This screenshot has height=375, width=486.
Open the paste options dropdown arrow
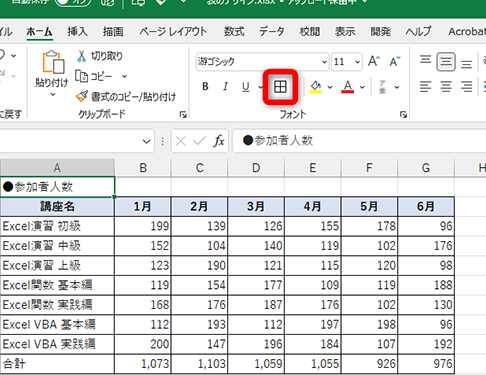click(x=53, y=95)
